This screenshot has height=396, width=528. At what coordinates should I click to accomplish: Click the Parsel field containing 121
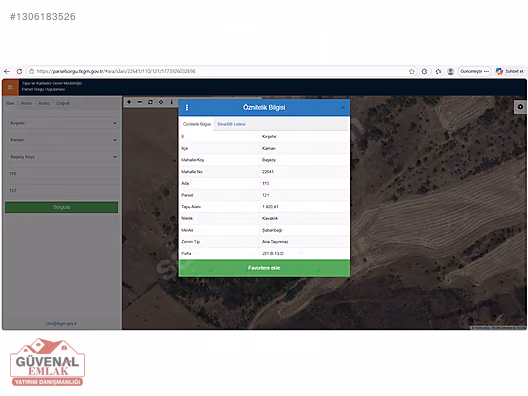coord(63,191)
